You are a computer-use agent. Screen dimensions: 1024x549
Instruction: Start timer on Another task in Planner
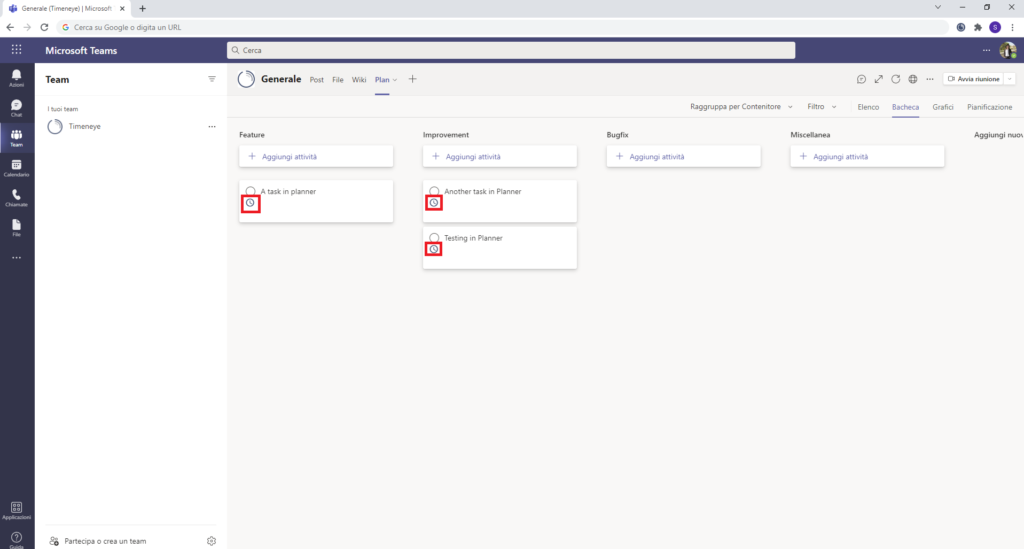coord(434,203)
